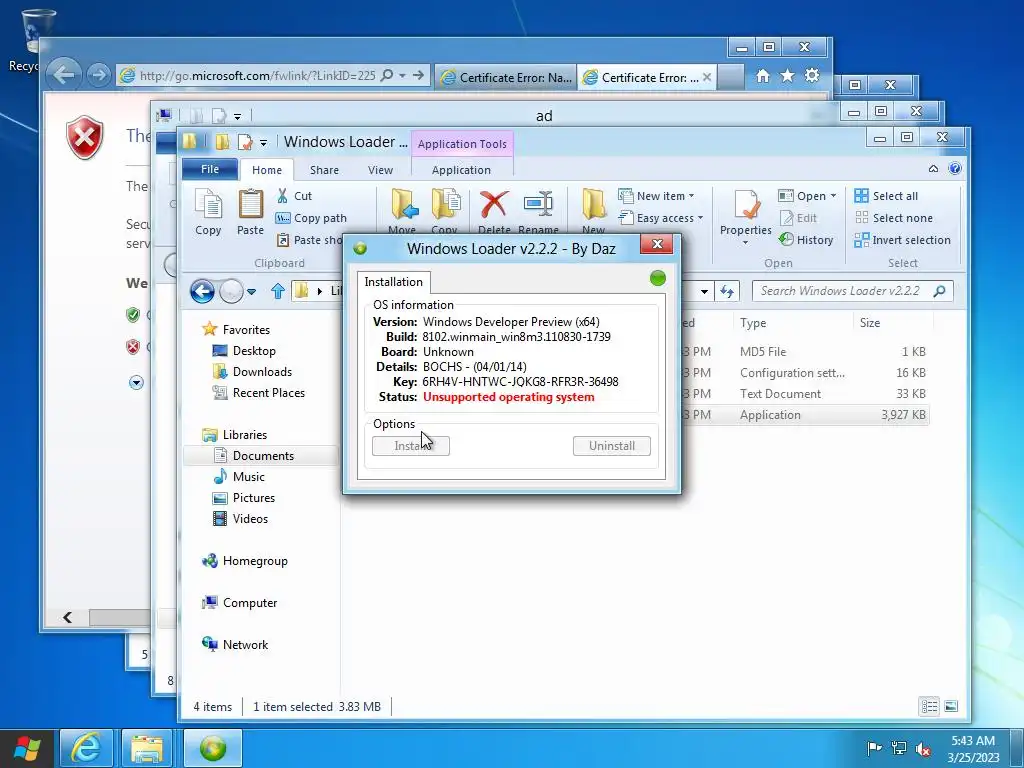Click the Refresh icon beside address bar
This screenshot has height=768, width=1024.
(x=727, y=291)
